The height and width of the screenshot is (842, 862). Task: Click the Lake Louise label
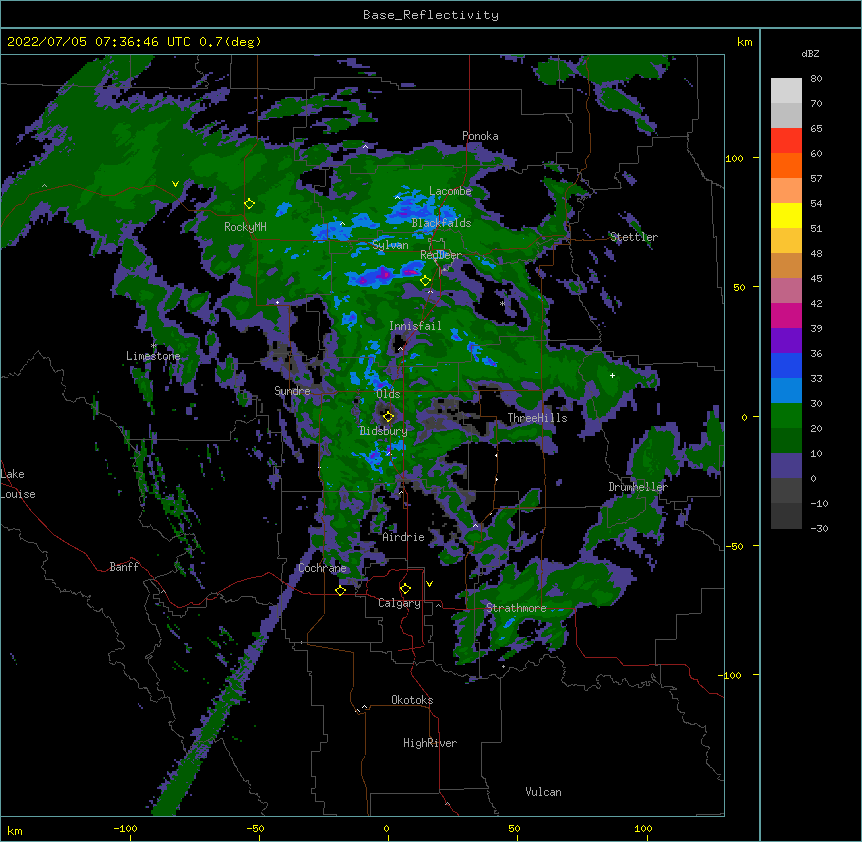18,484
